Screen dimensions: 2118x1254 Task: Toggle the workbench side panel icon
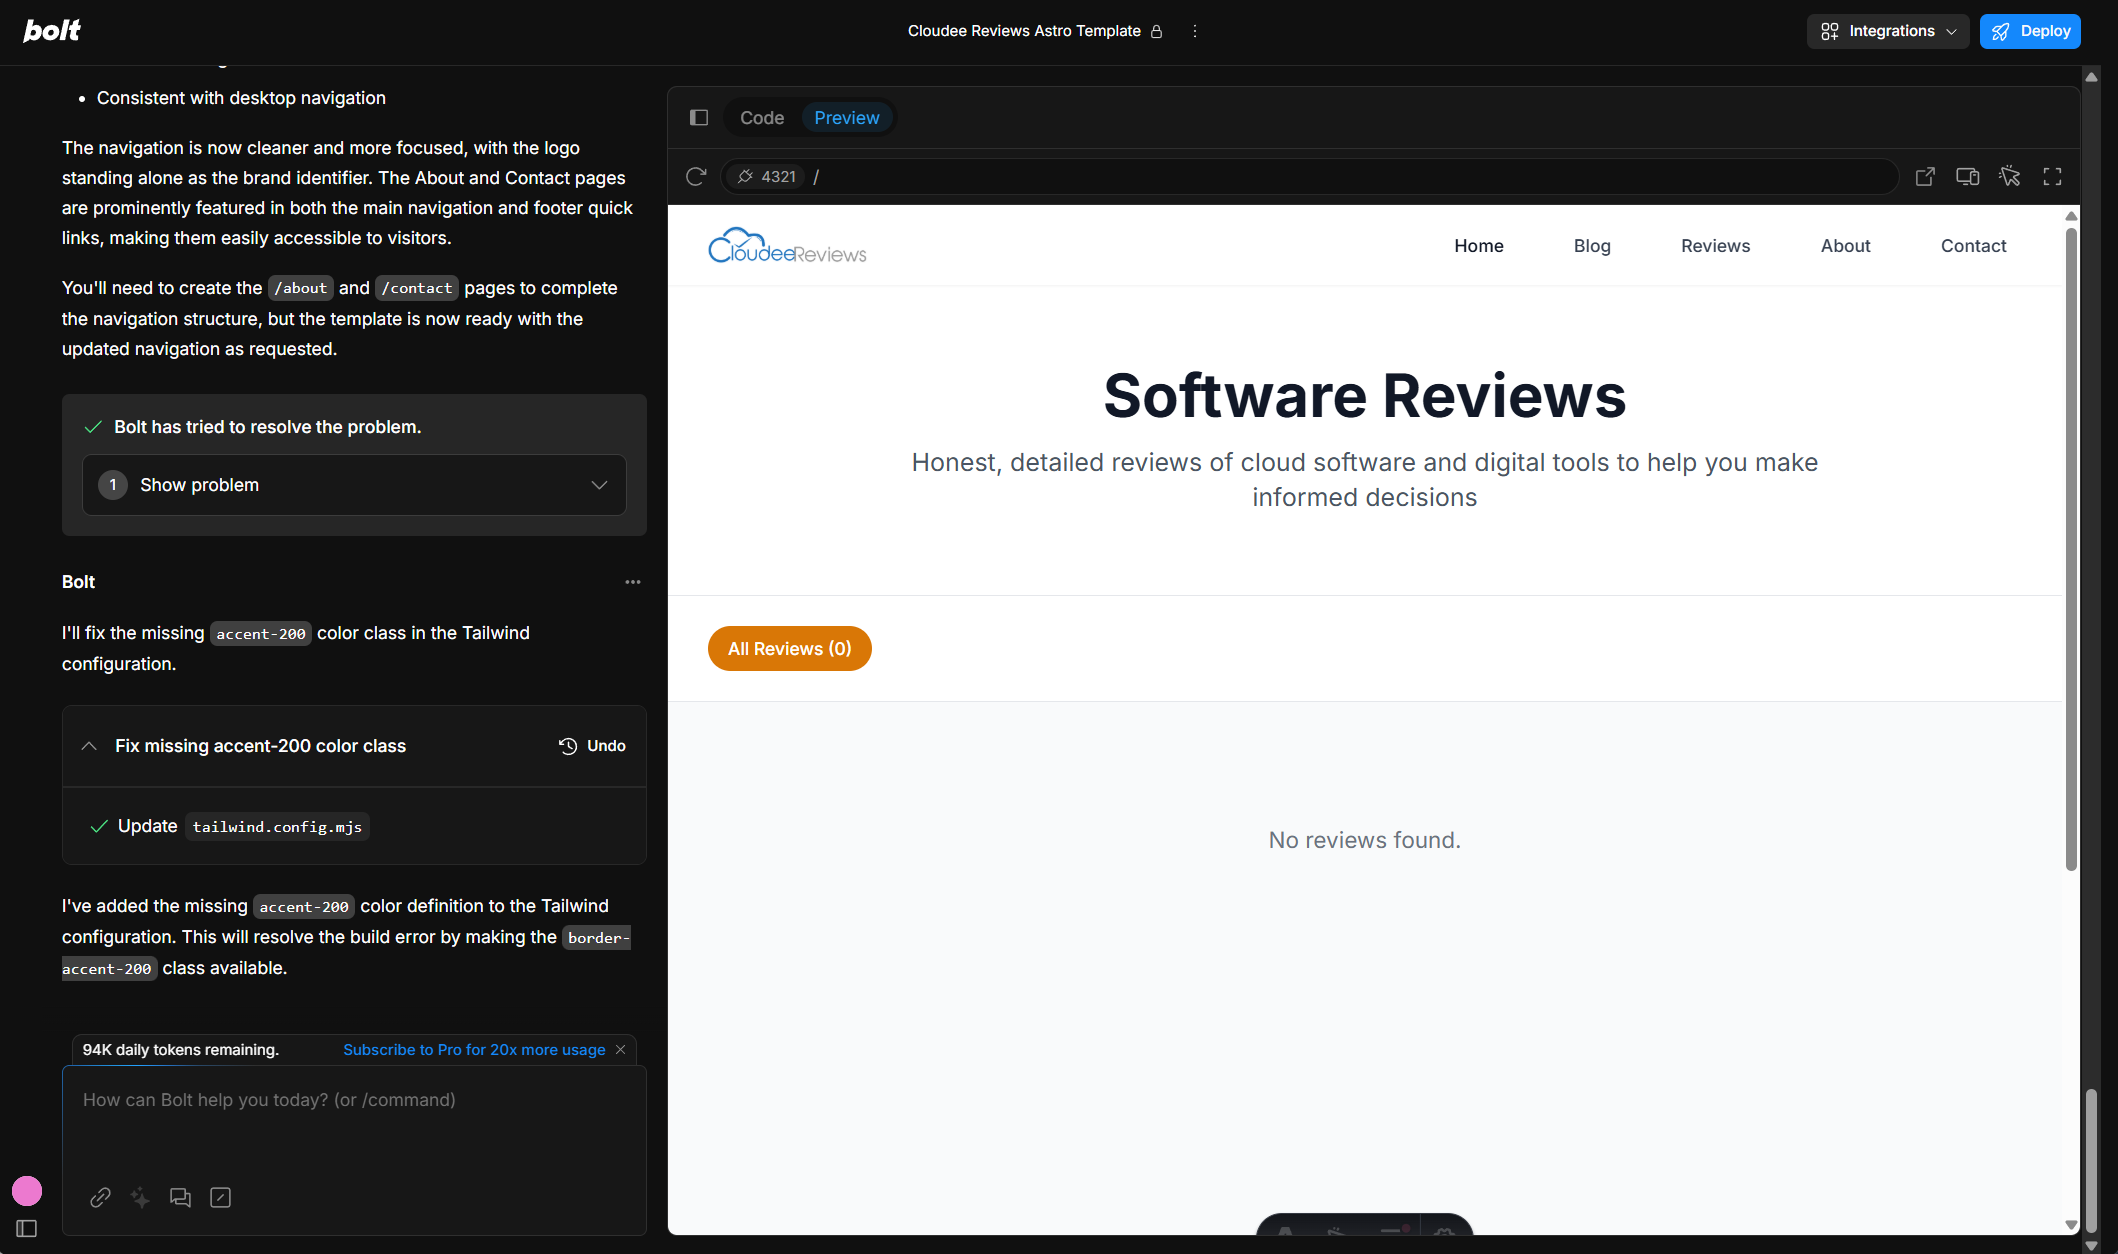[699, 118]
